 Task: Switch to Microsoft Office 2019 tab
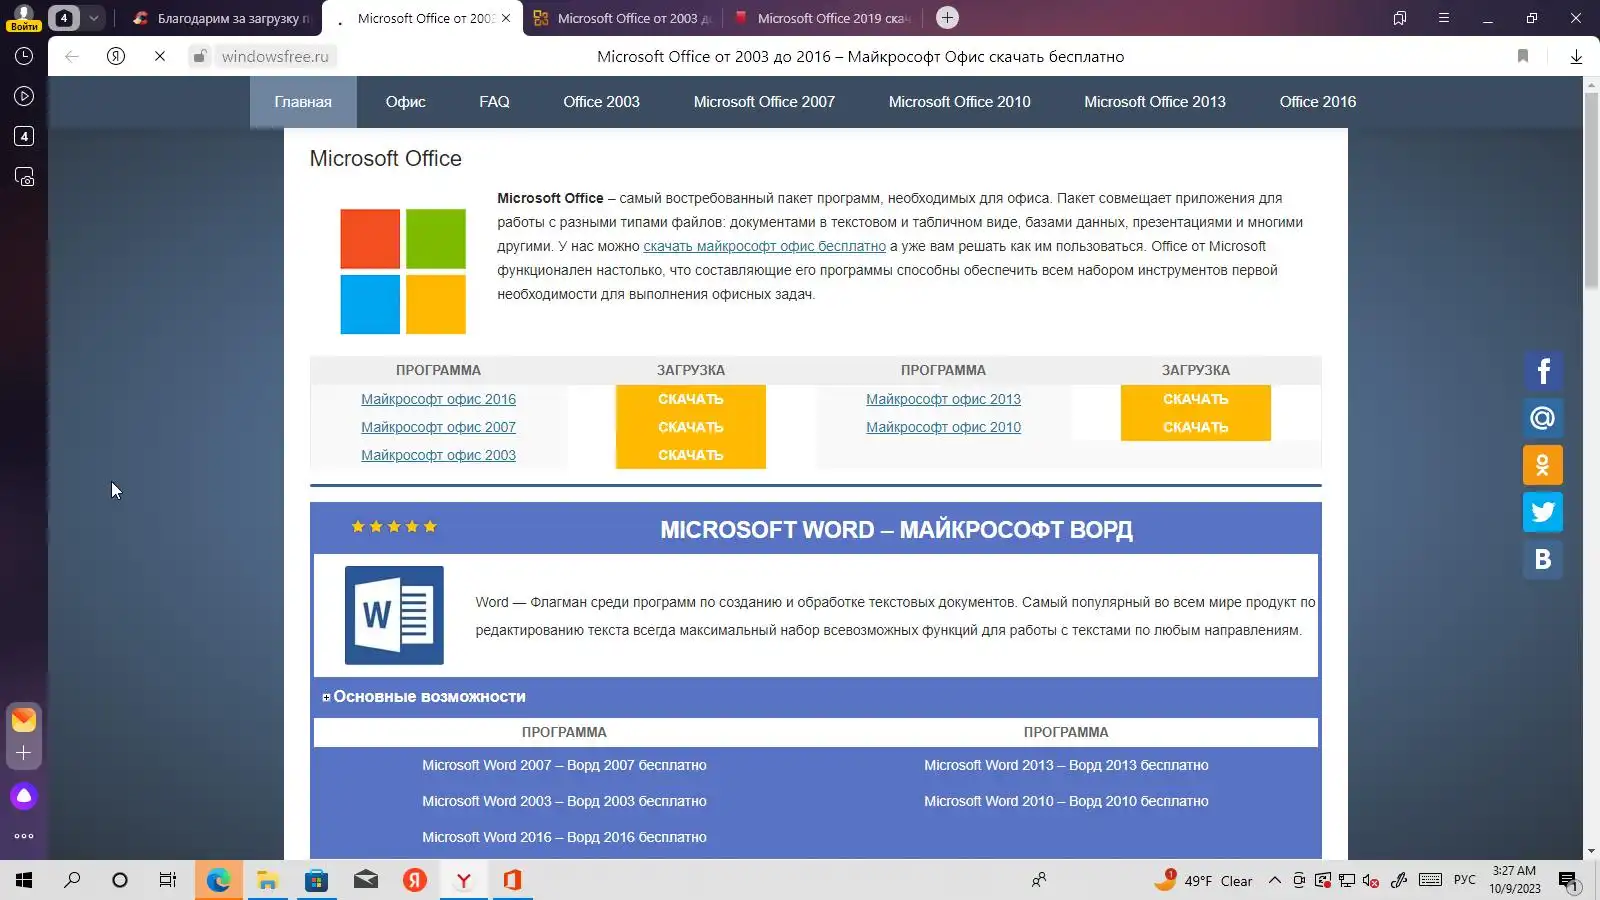pos(822,18)
